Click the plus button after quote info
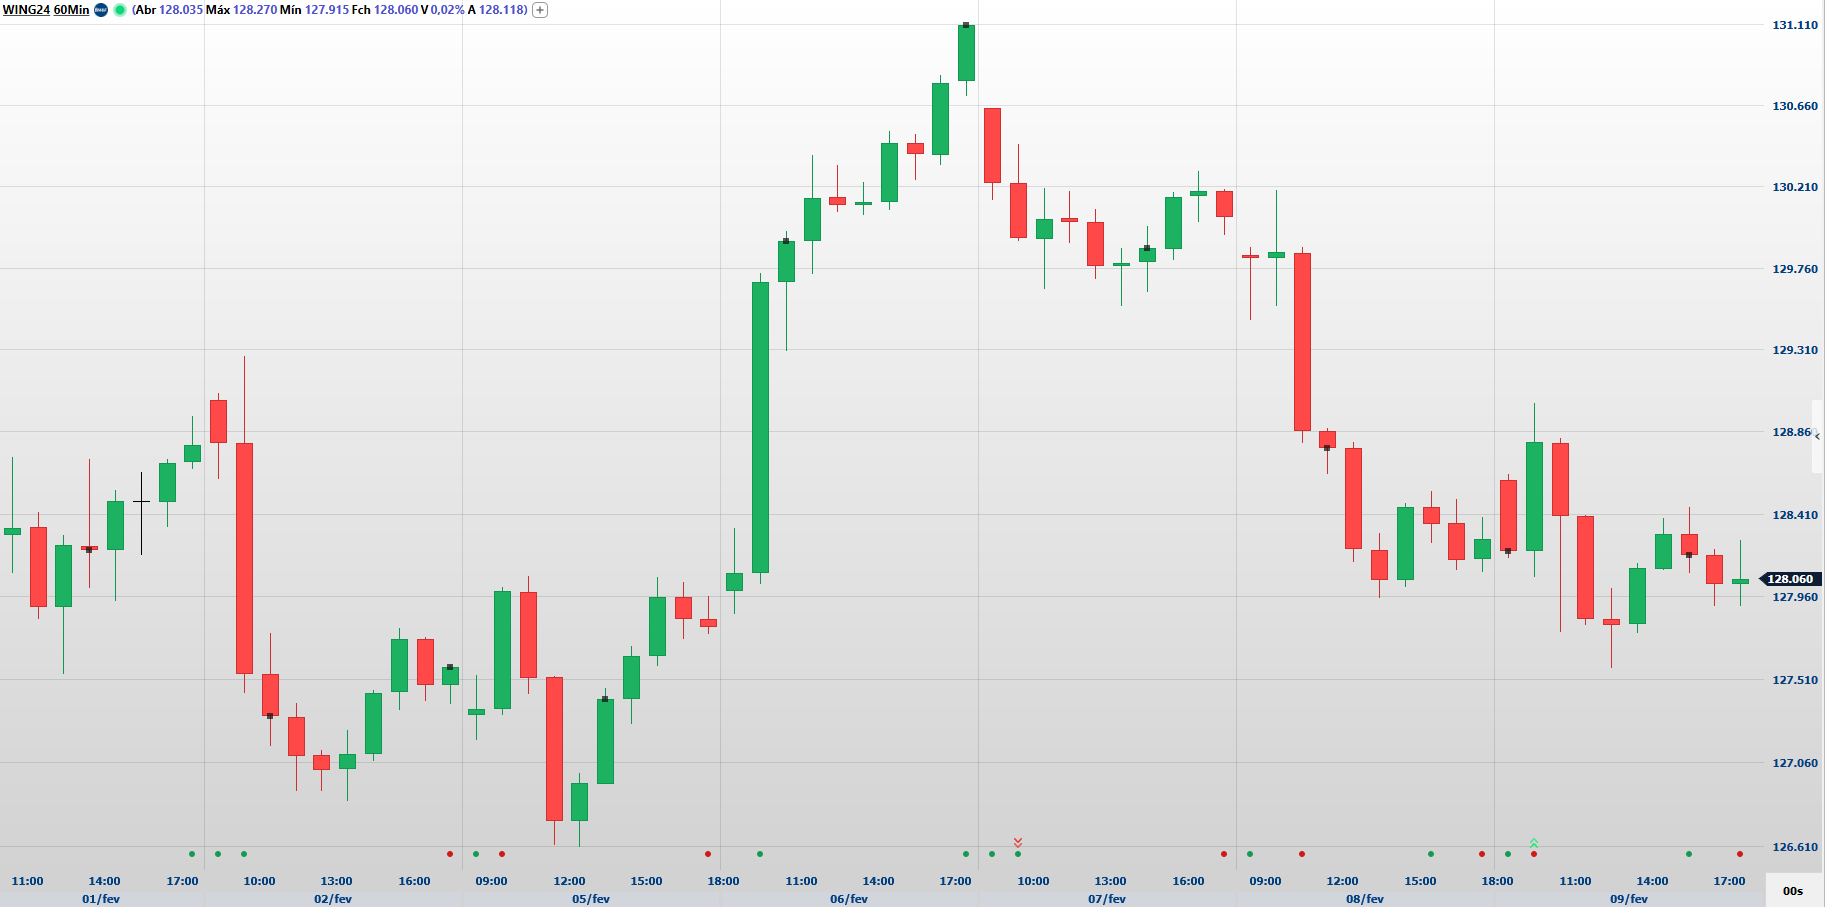The height and width of the screenshot is (907, 1825). tap(540, 10)
